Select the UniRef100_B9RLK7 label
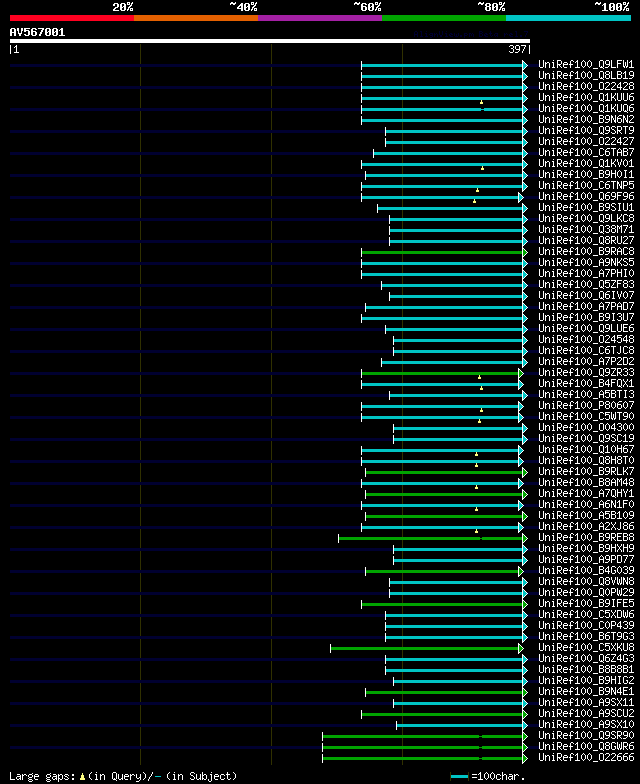The height and width of the screenshot is (784, 640). 586,472
